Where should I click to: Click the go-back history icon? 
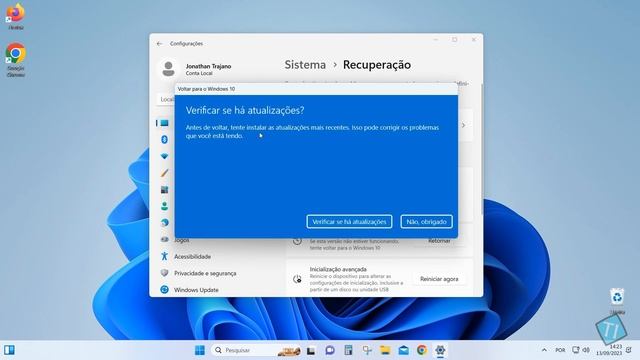(298, 241)
